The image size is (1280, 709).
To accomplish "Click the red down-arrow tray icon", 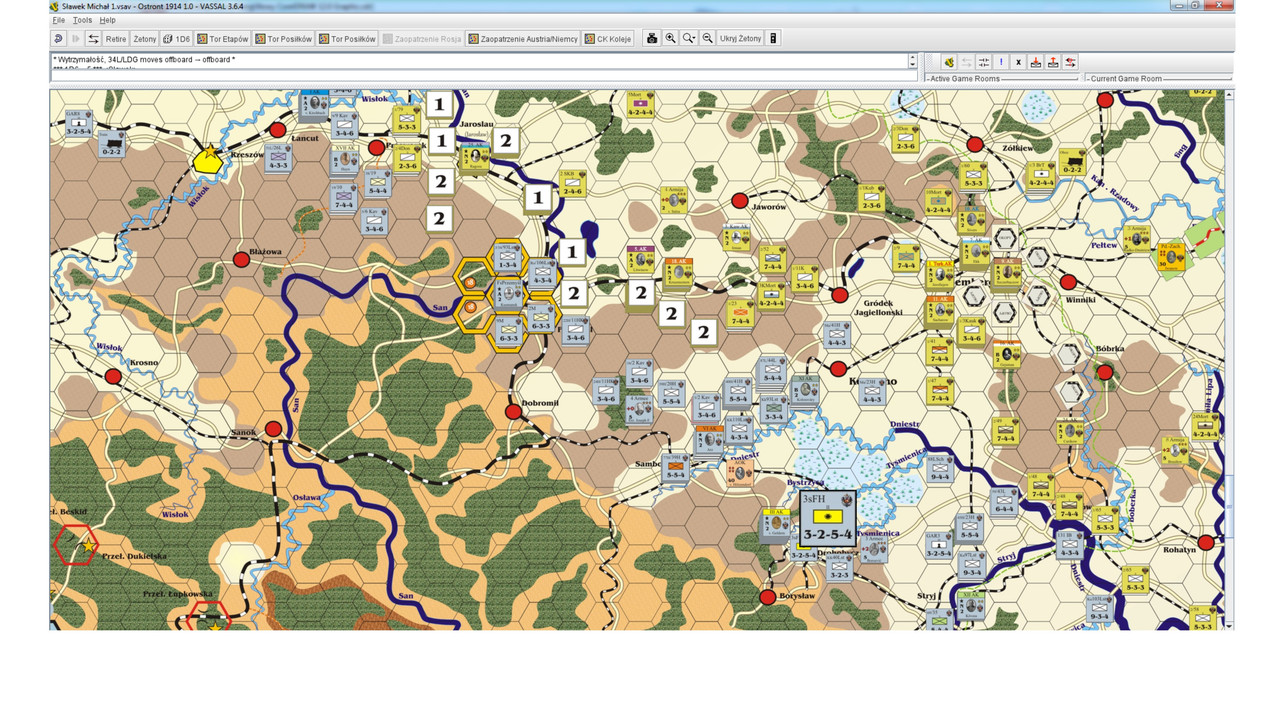I will [1036, 62].
